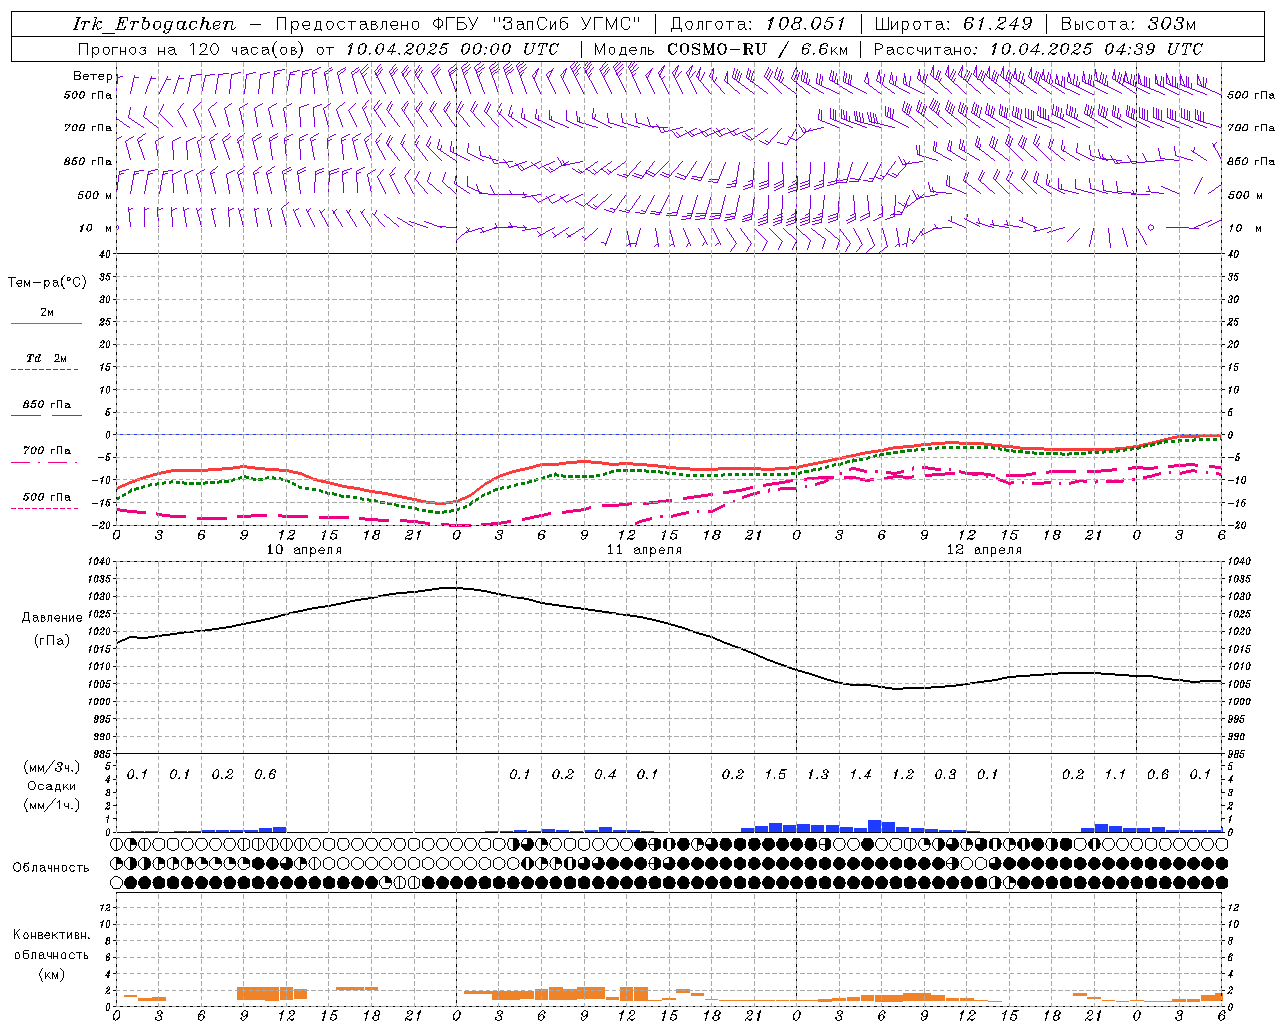Click the pink dashed 500 гПа legend line
Viewport: 1280px width, 1024px height.
(x=45, y=509)
